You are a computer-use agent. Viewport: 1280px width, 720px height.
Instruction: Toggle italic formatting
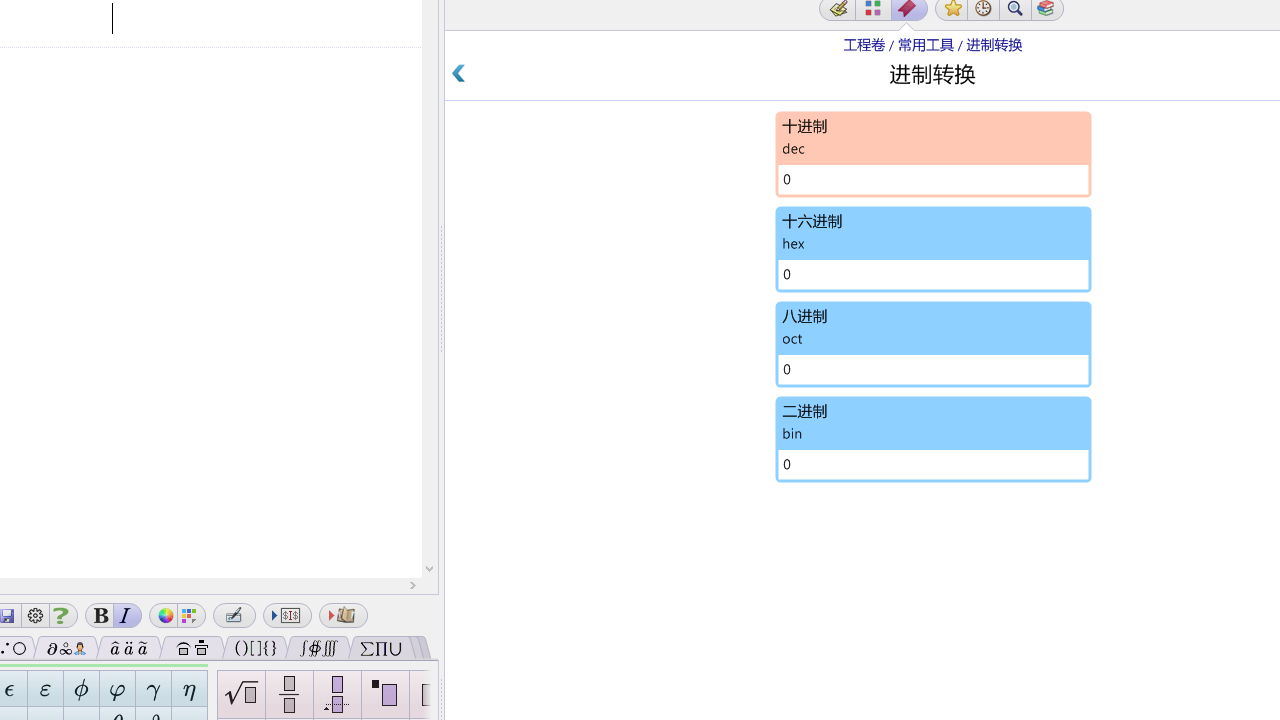(126, 616)
